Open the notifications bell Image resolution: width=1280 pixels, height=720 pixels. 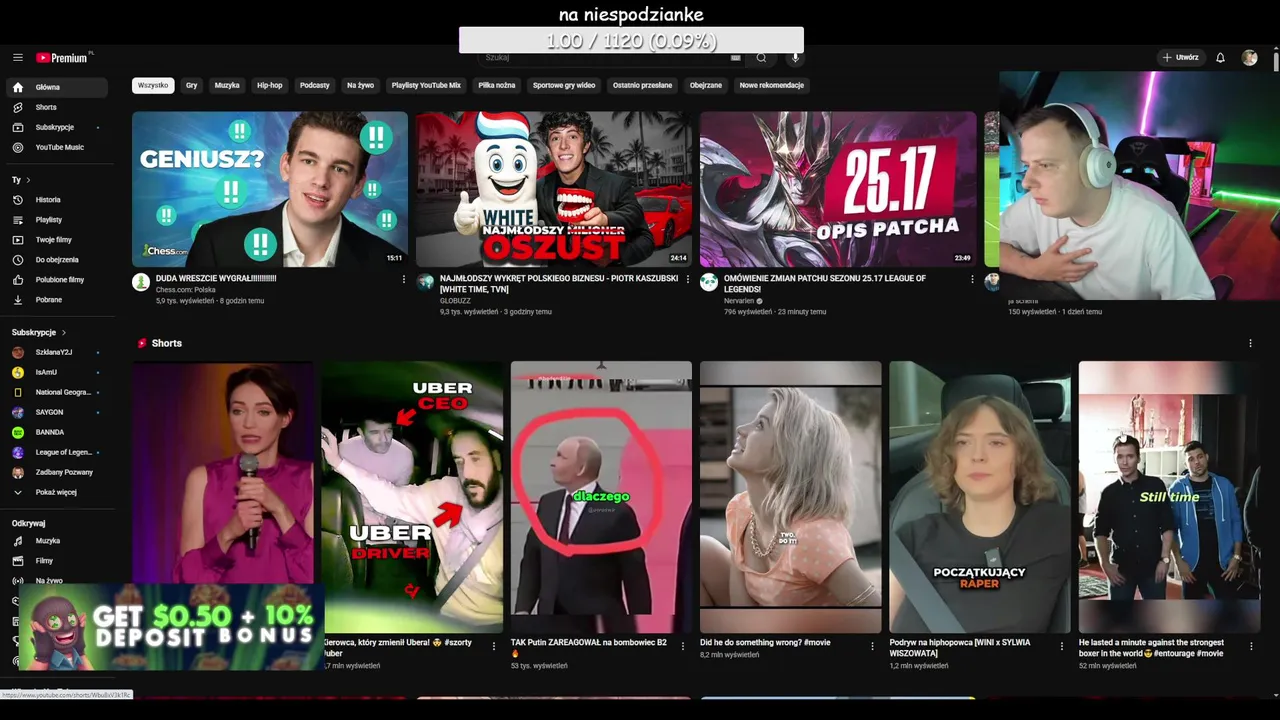1220,58
